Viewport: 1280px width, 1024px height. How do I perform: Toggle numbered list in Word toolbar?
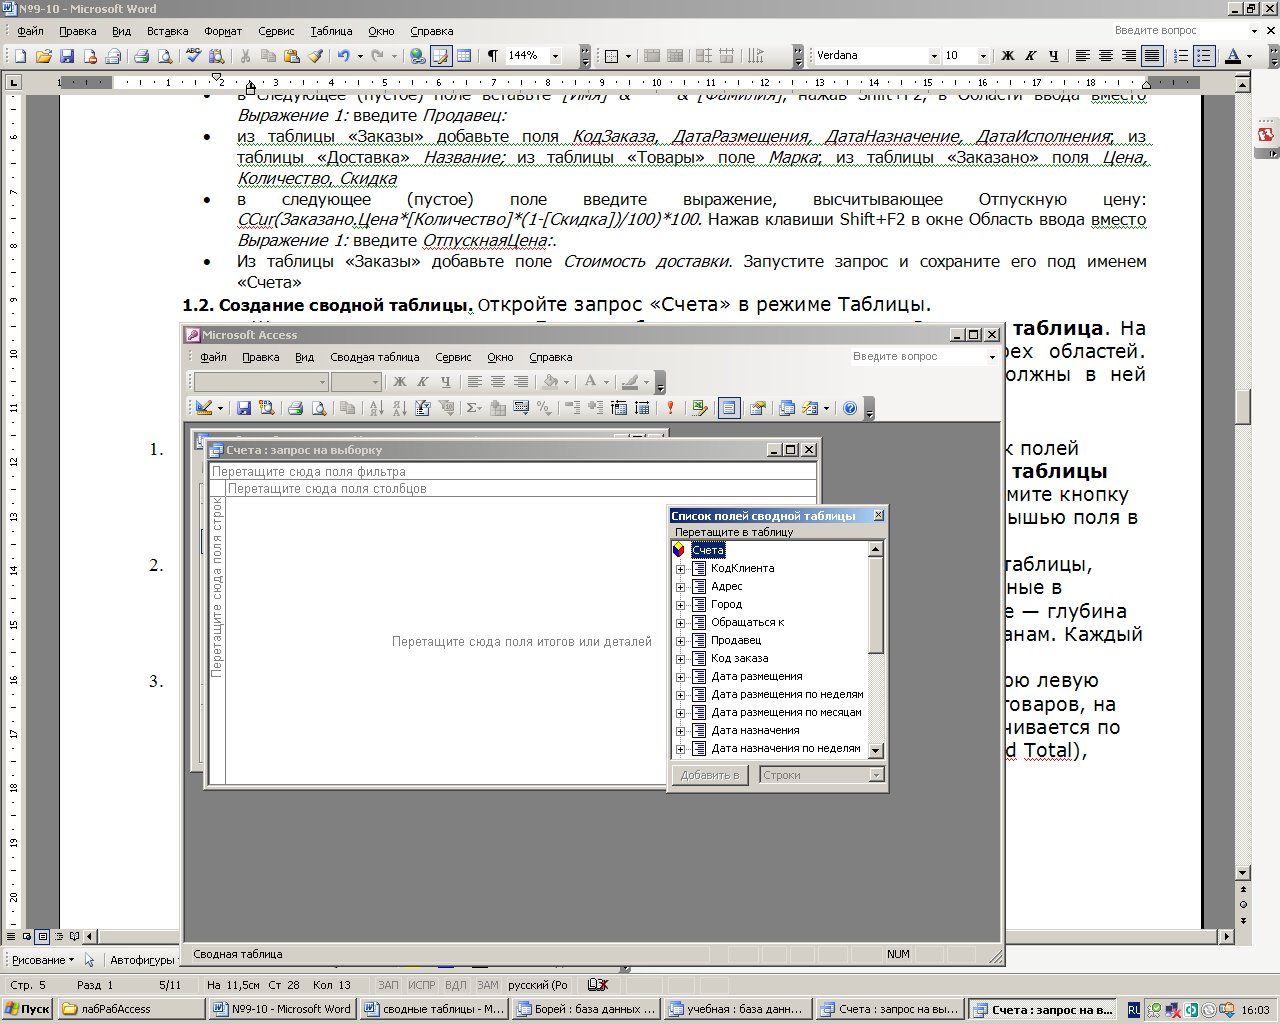point(1181,56)
